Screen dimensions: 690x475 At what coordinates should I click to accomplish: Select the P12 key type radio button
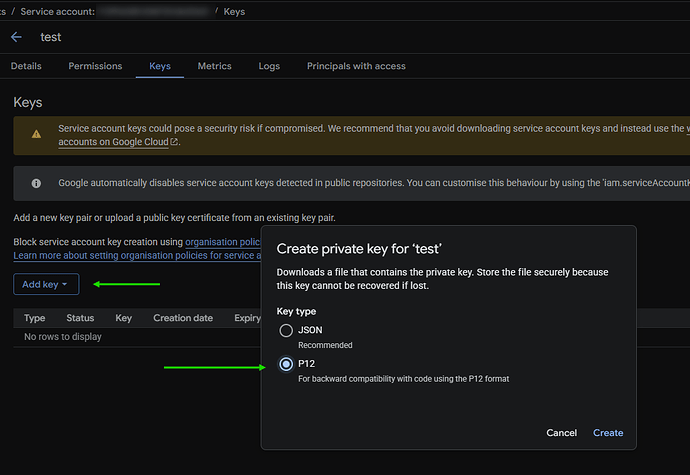pos(287,365)
